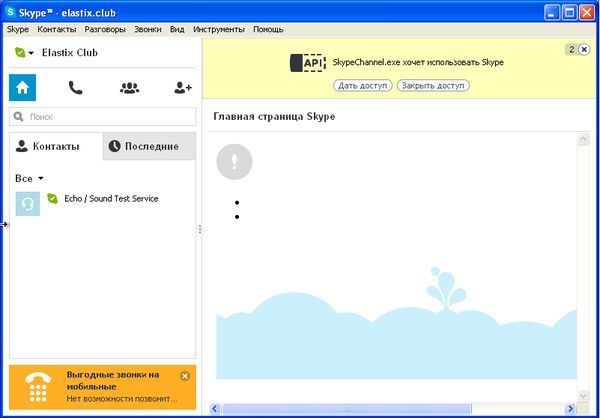Switch to the "Последние" tab
This screenshot has width=600, height=418.
[x=150, y=146]
